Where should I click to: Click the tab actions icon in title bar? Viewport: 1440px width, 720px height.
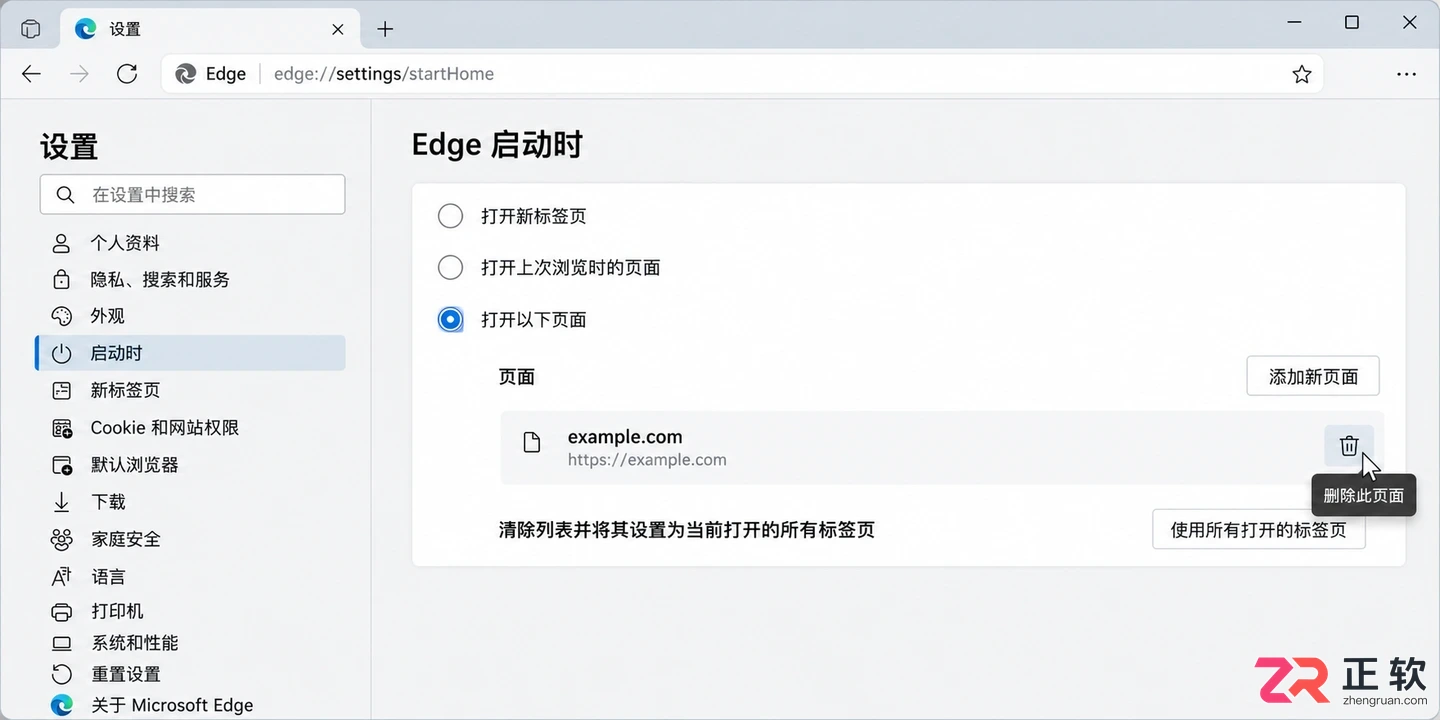pyautogui.click(x=31, y=29)
